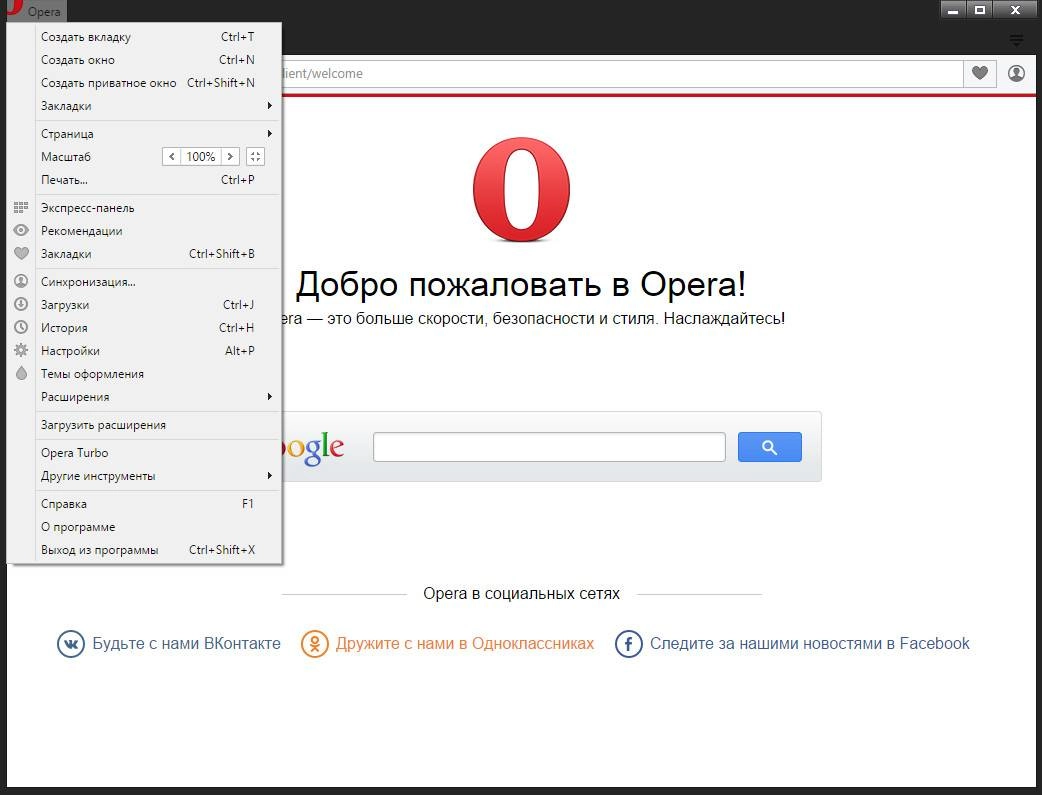Click the Загрузки download icon
Screen dimensions: 1042x795
click(21, 304)
